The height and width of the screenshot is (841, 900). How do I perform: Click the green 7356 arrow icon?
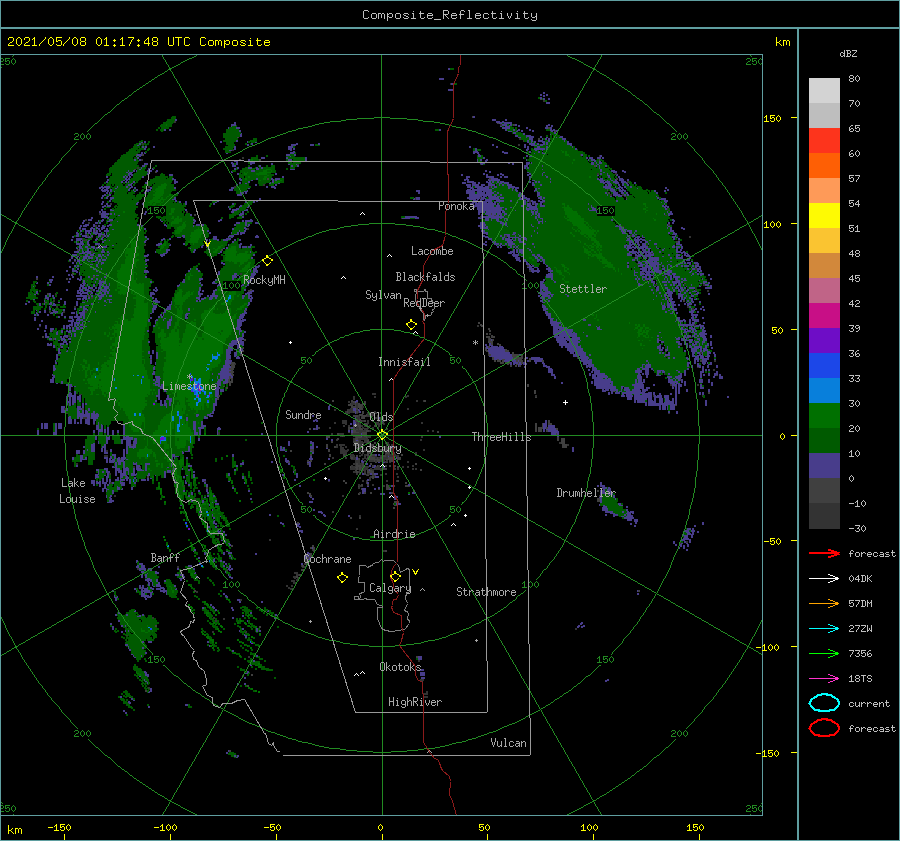click(x=824, y=653)
